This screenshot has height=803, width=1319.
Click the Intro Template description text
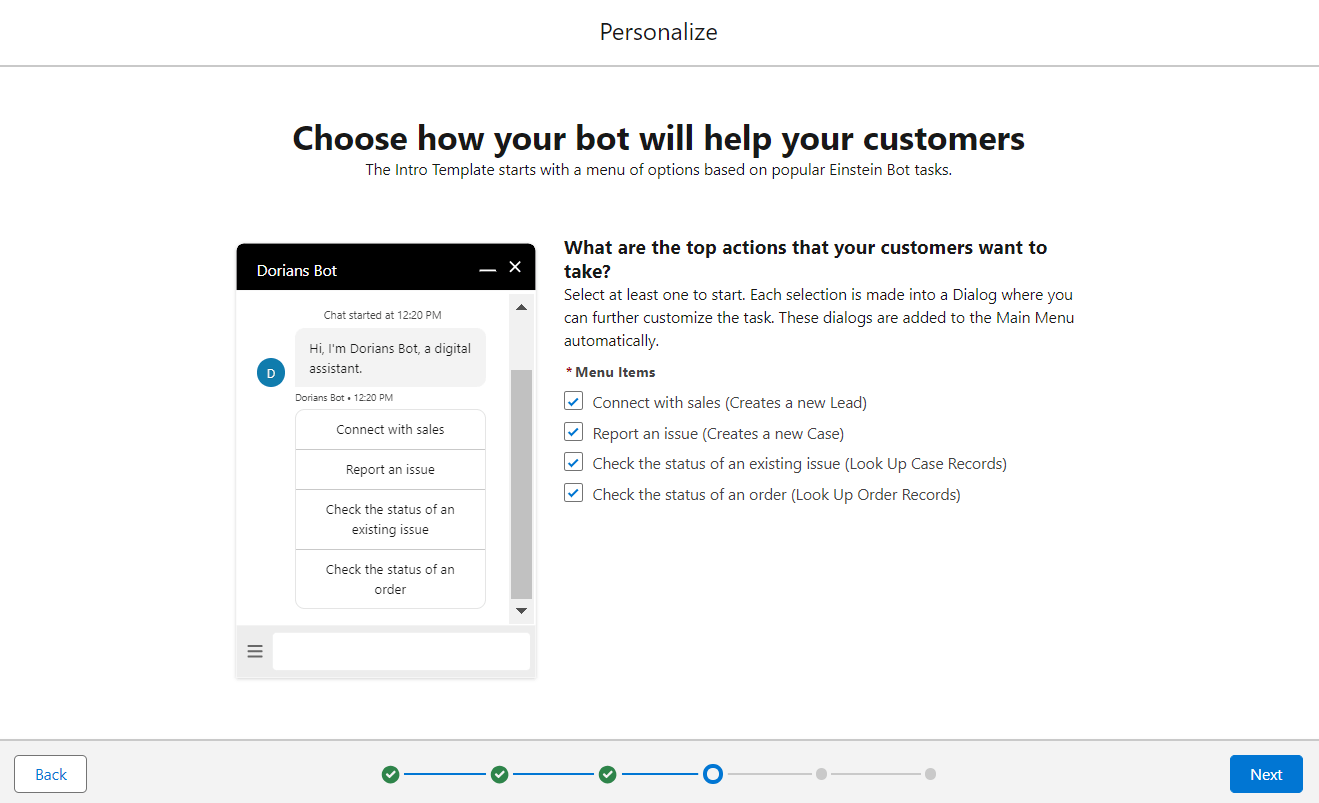(659, 170)
